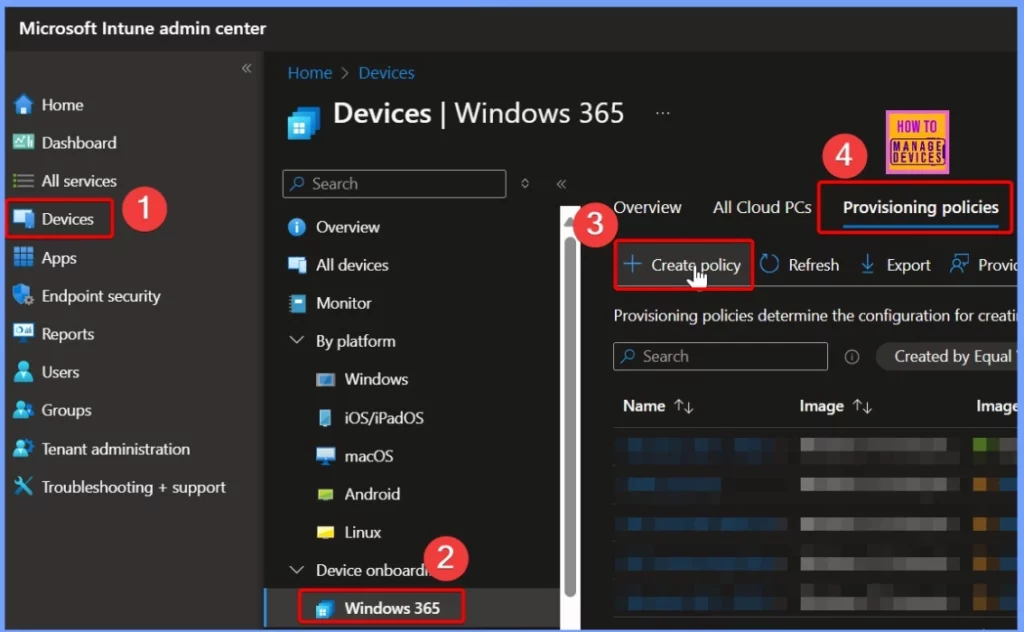Click the Home breadcrumb link

pyautogui.click(x=310, y=72)
